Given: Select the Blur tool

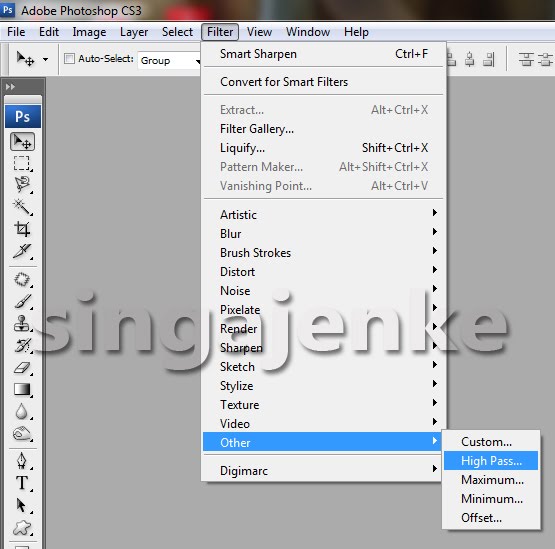Looking at the screenshot, I should pos(22,411).
